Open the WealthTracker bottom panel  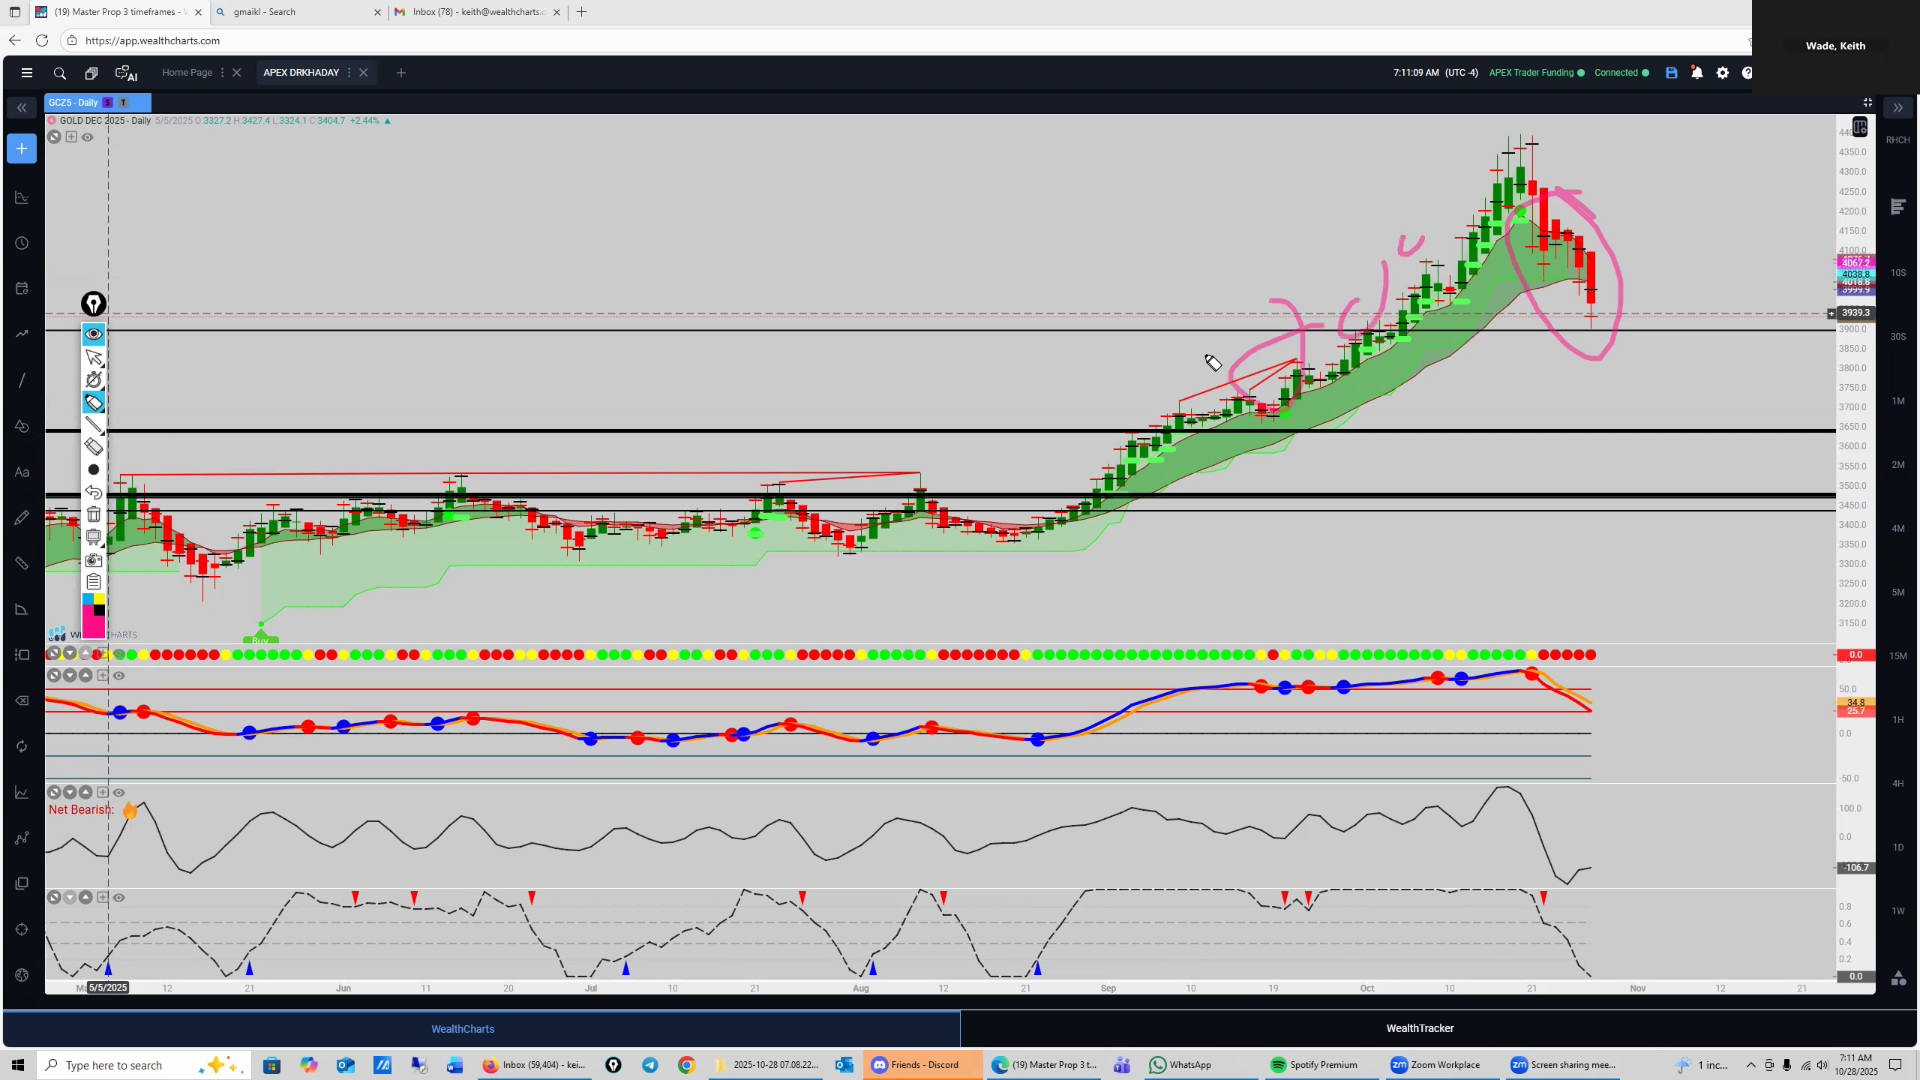pyautogui.click(x=1419, y=1028)
